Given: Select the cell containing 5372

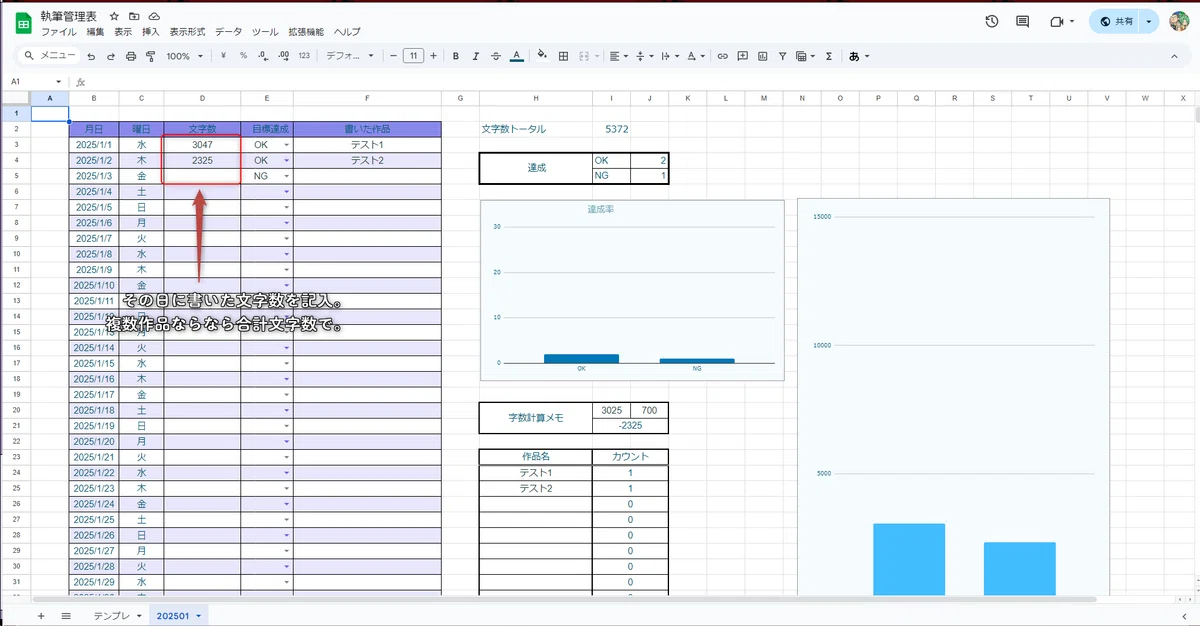Looking at the screenshot, I should pyautogui.click(x=612, y=129).
